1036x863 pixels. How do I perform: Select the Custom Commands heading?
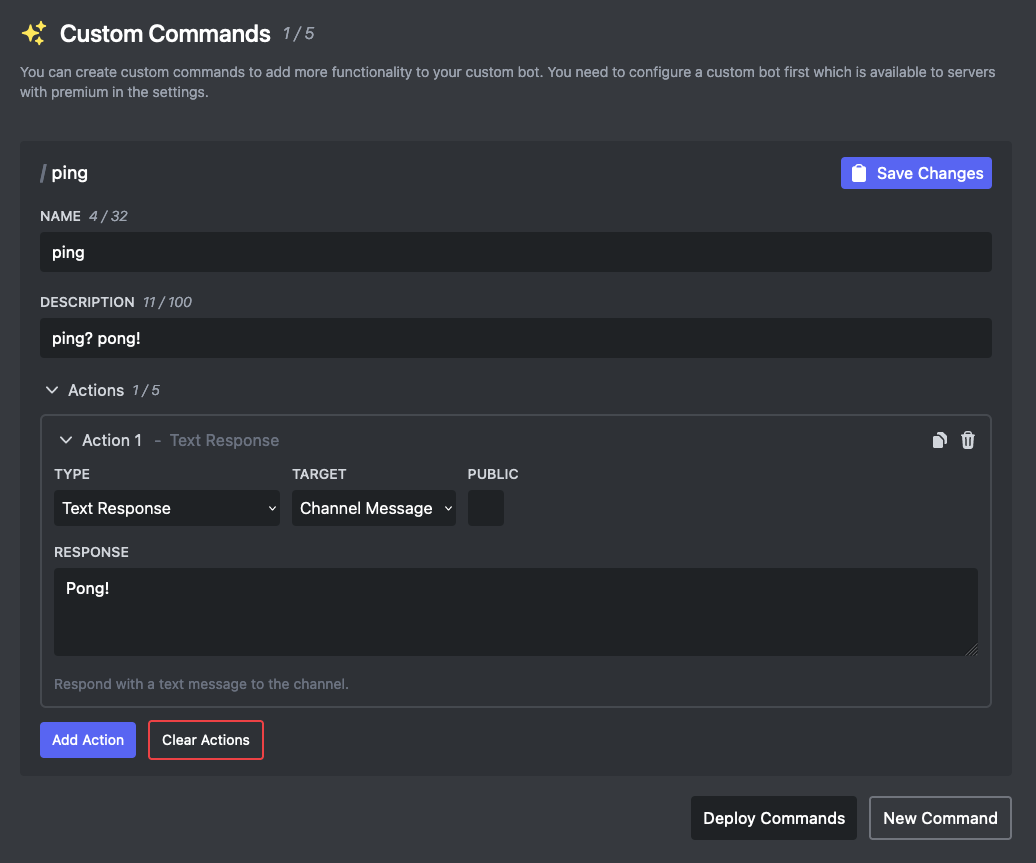tap(165, 32)
